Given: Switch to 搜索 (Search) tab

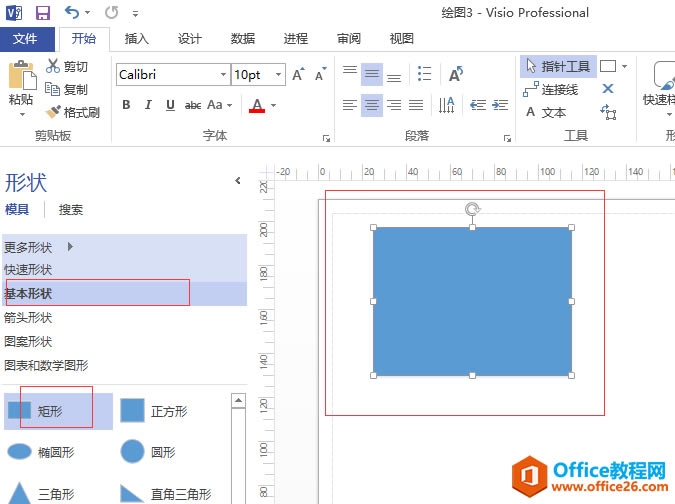Looking at the screenshot, I should point(71,210).
